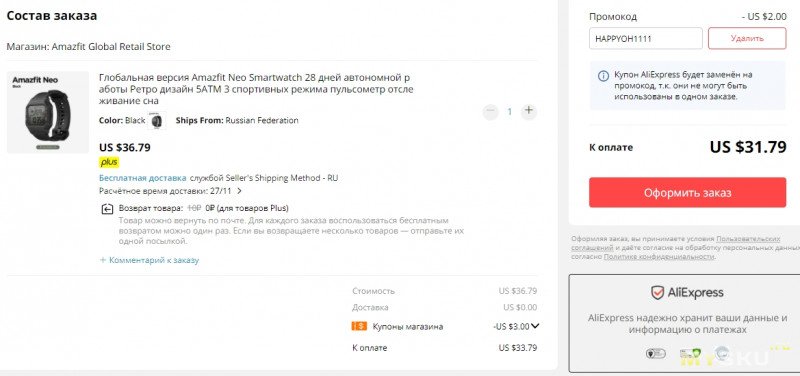This screenshot has height=376, width=800.
Task: Decrease quantity with the minus button
Action: pyautogui.click(x=490, y=111)
